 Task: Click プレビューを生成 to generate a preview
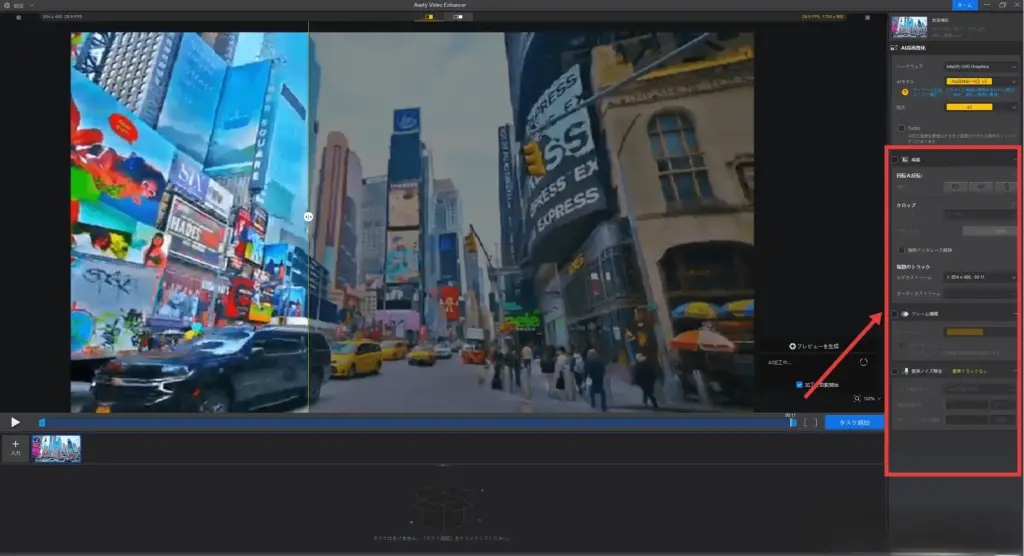pos(814,346)
